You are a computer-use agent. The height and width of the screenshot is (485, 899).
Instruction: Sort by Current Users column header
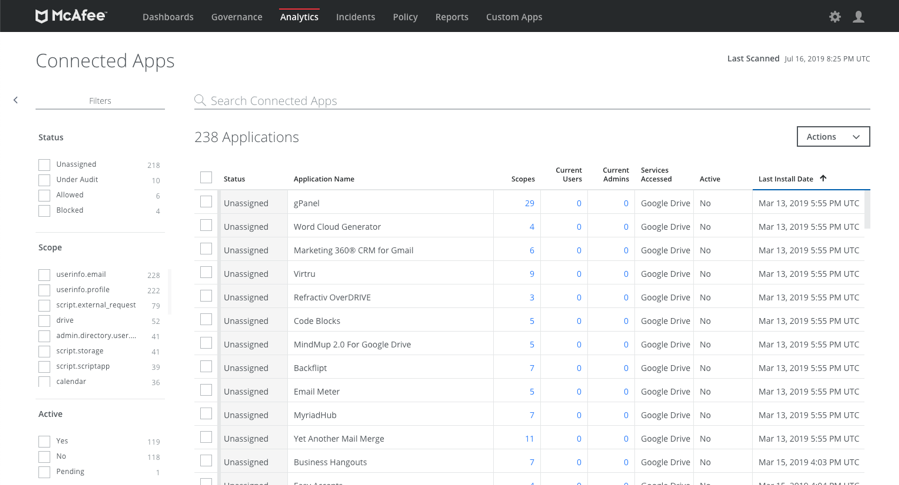click(x=569, y=174)
